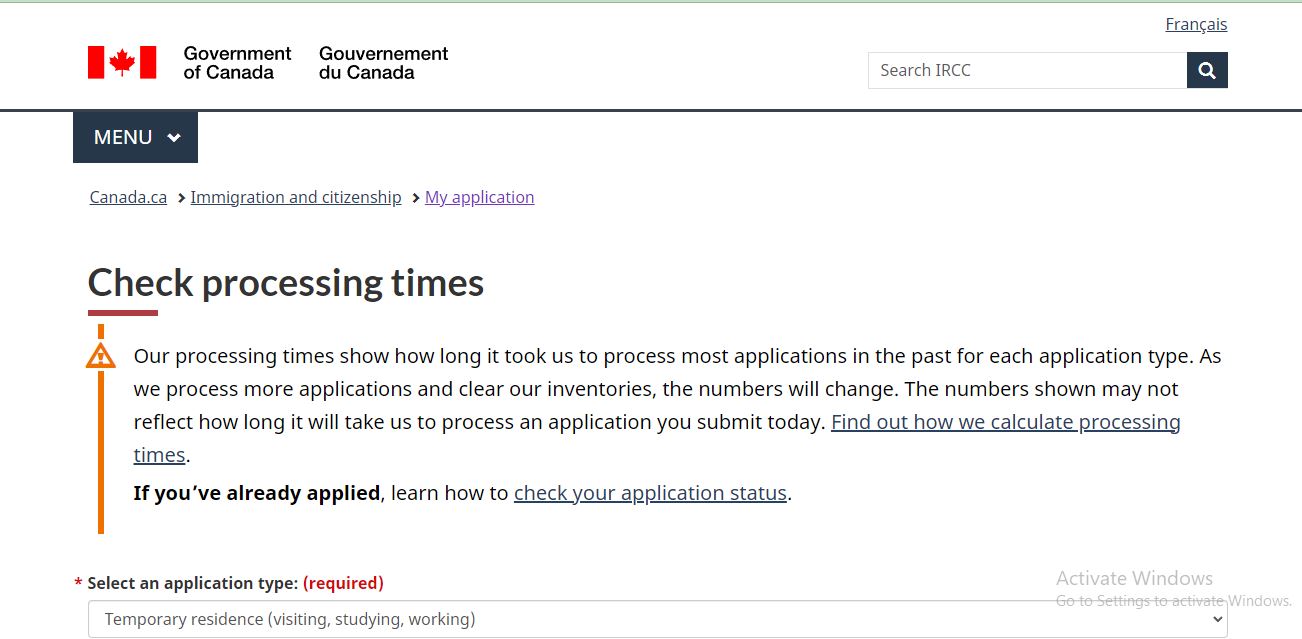Switch the page language to Français
Screen dimensions: 1302x639
point(1196,24)
